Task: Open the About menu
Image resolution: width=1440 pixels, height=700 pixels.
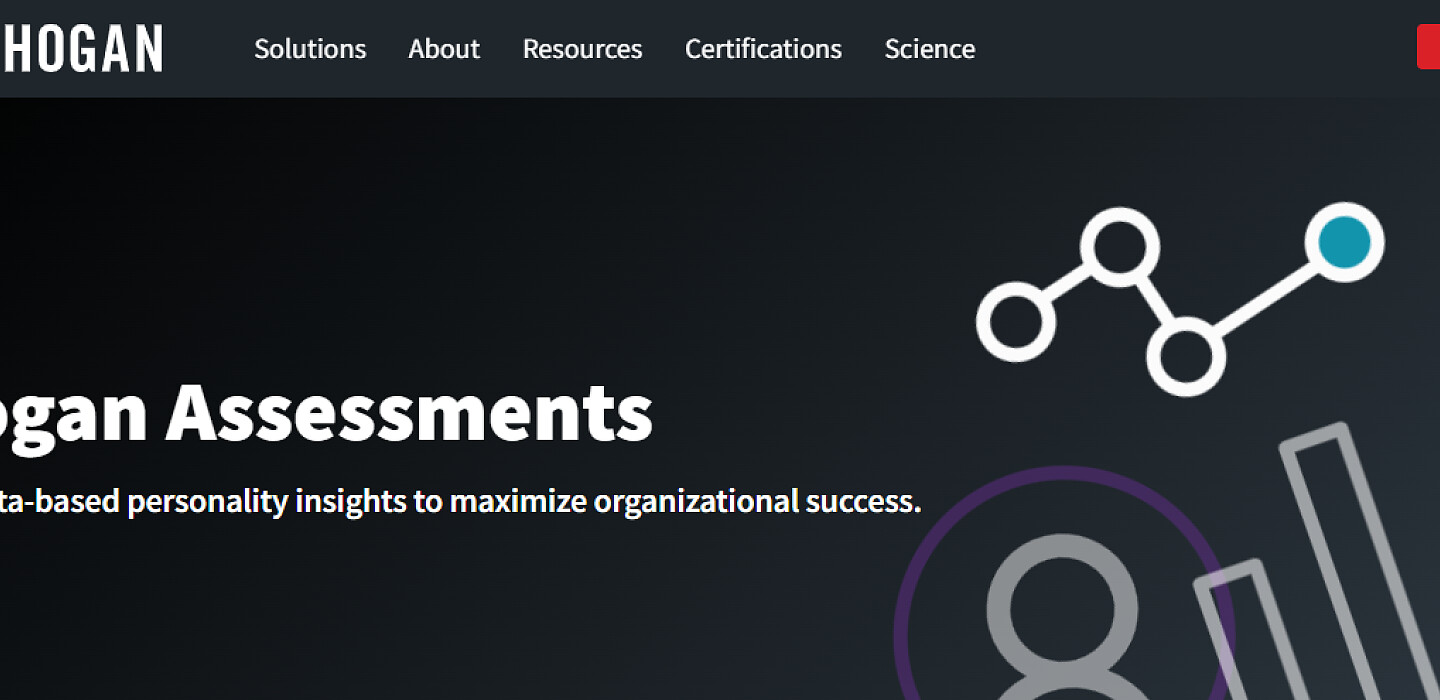Action: [444, 49]
